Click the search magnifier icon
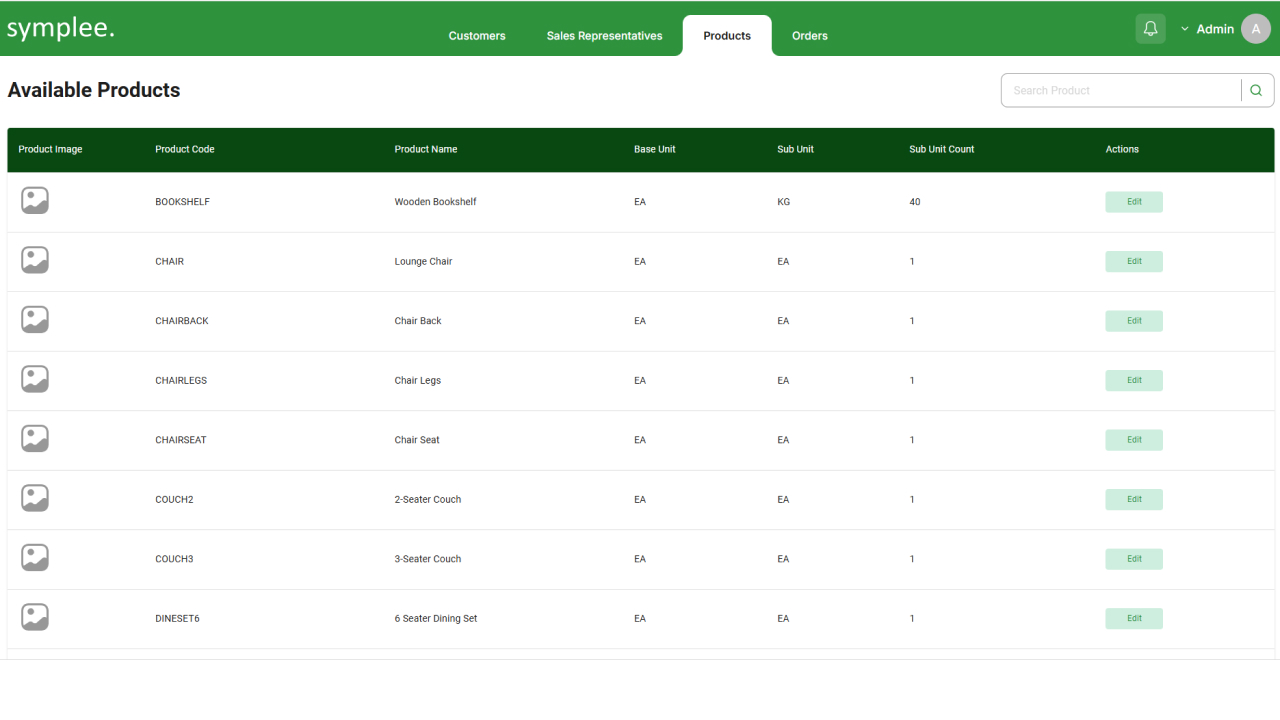 click(x=1256, y=90)
